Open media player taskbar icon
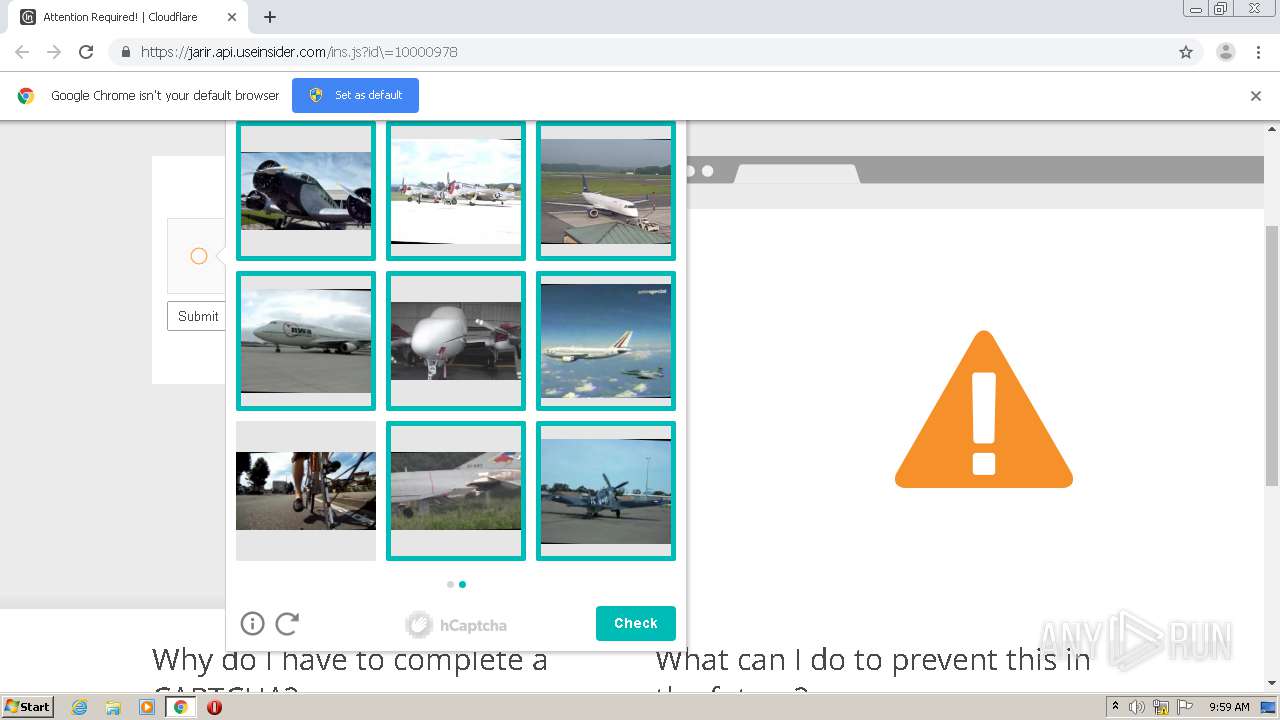Image resolution: width=1280 pixels, height=720 pixels. click(147, 707)
